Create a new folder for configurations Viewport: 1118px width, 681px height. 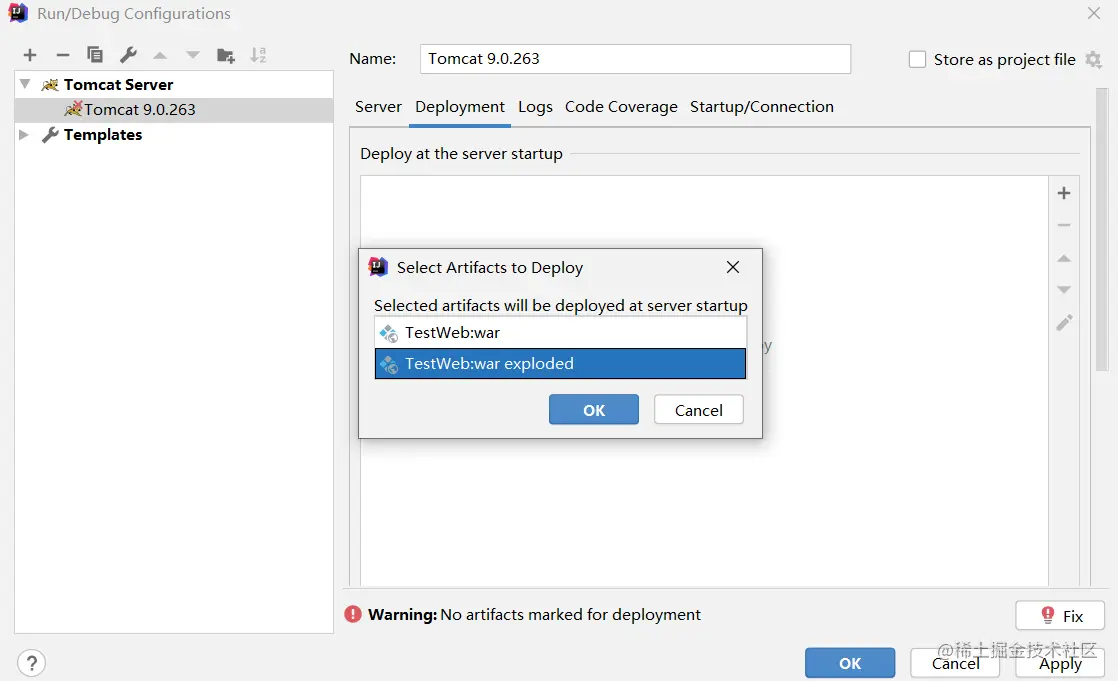[x=225, y=55]
